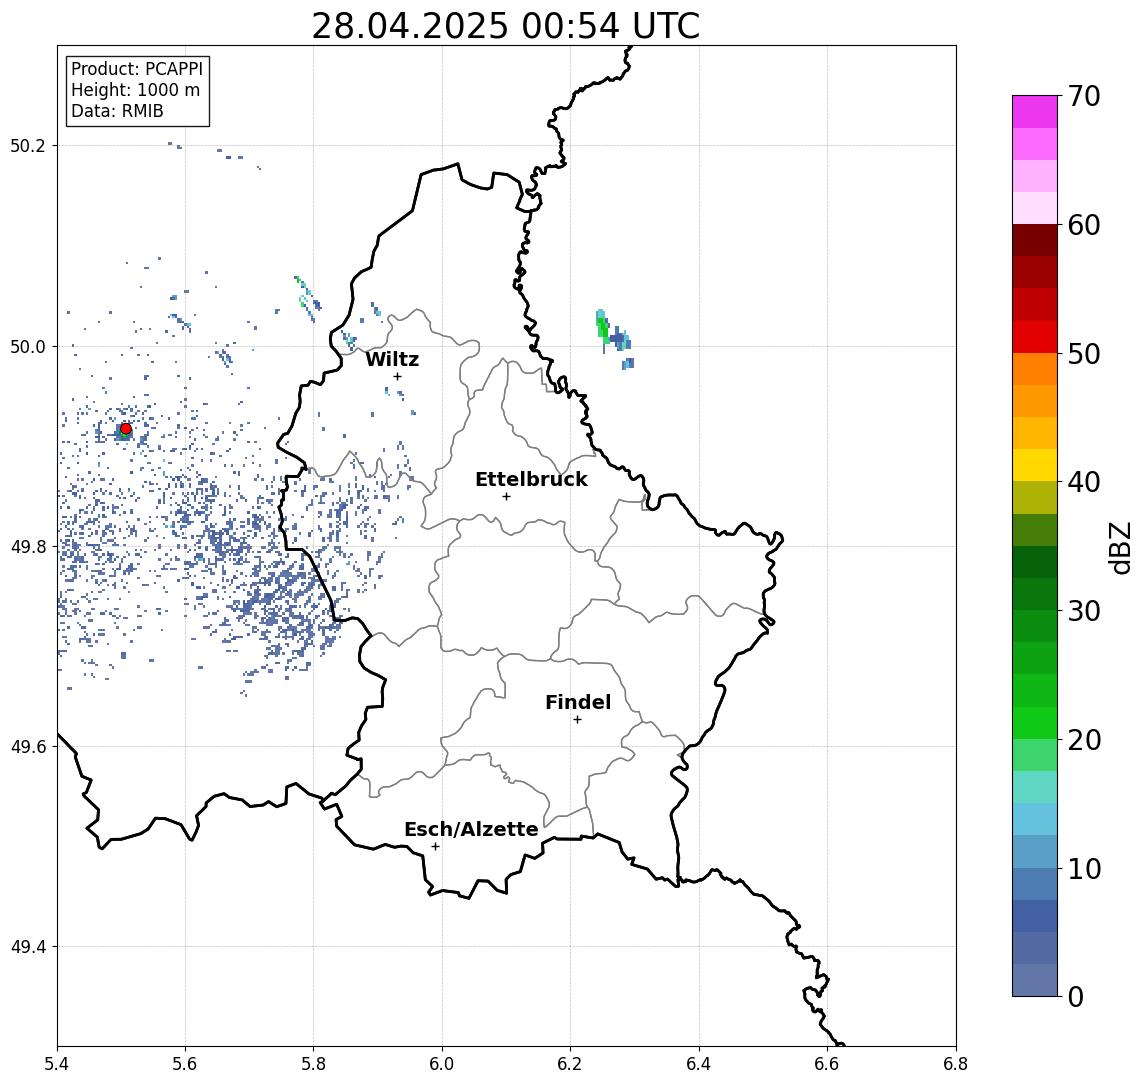1145x1084 pixels.
Task: Click the yellow swatch just above 40 dBZ
Action: pyautogui.click(x=1035, y=465)
